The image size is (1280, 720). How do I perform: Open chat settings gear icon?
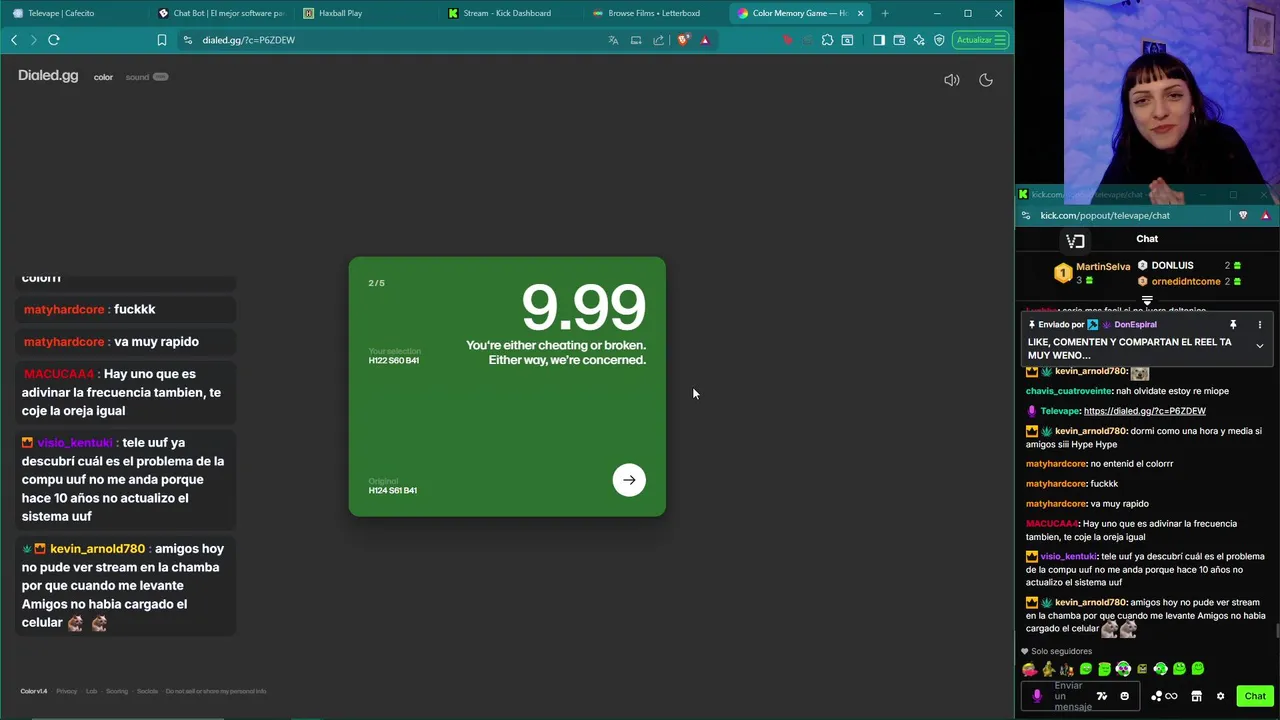coord(1220,696)
